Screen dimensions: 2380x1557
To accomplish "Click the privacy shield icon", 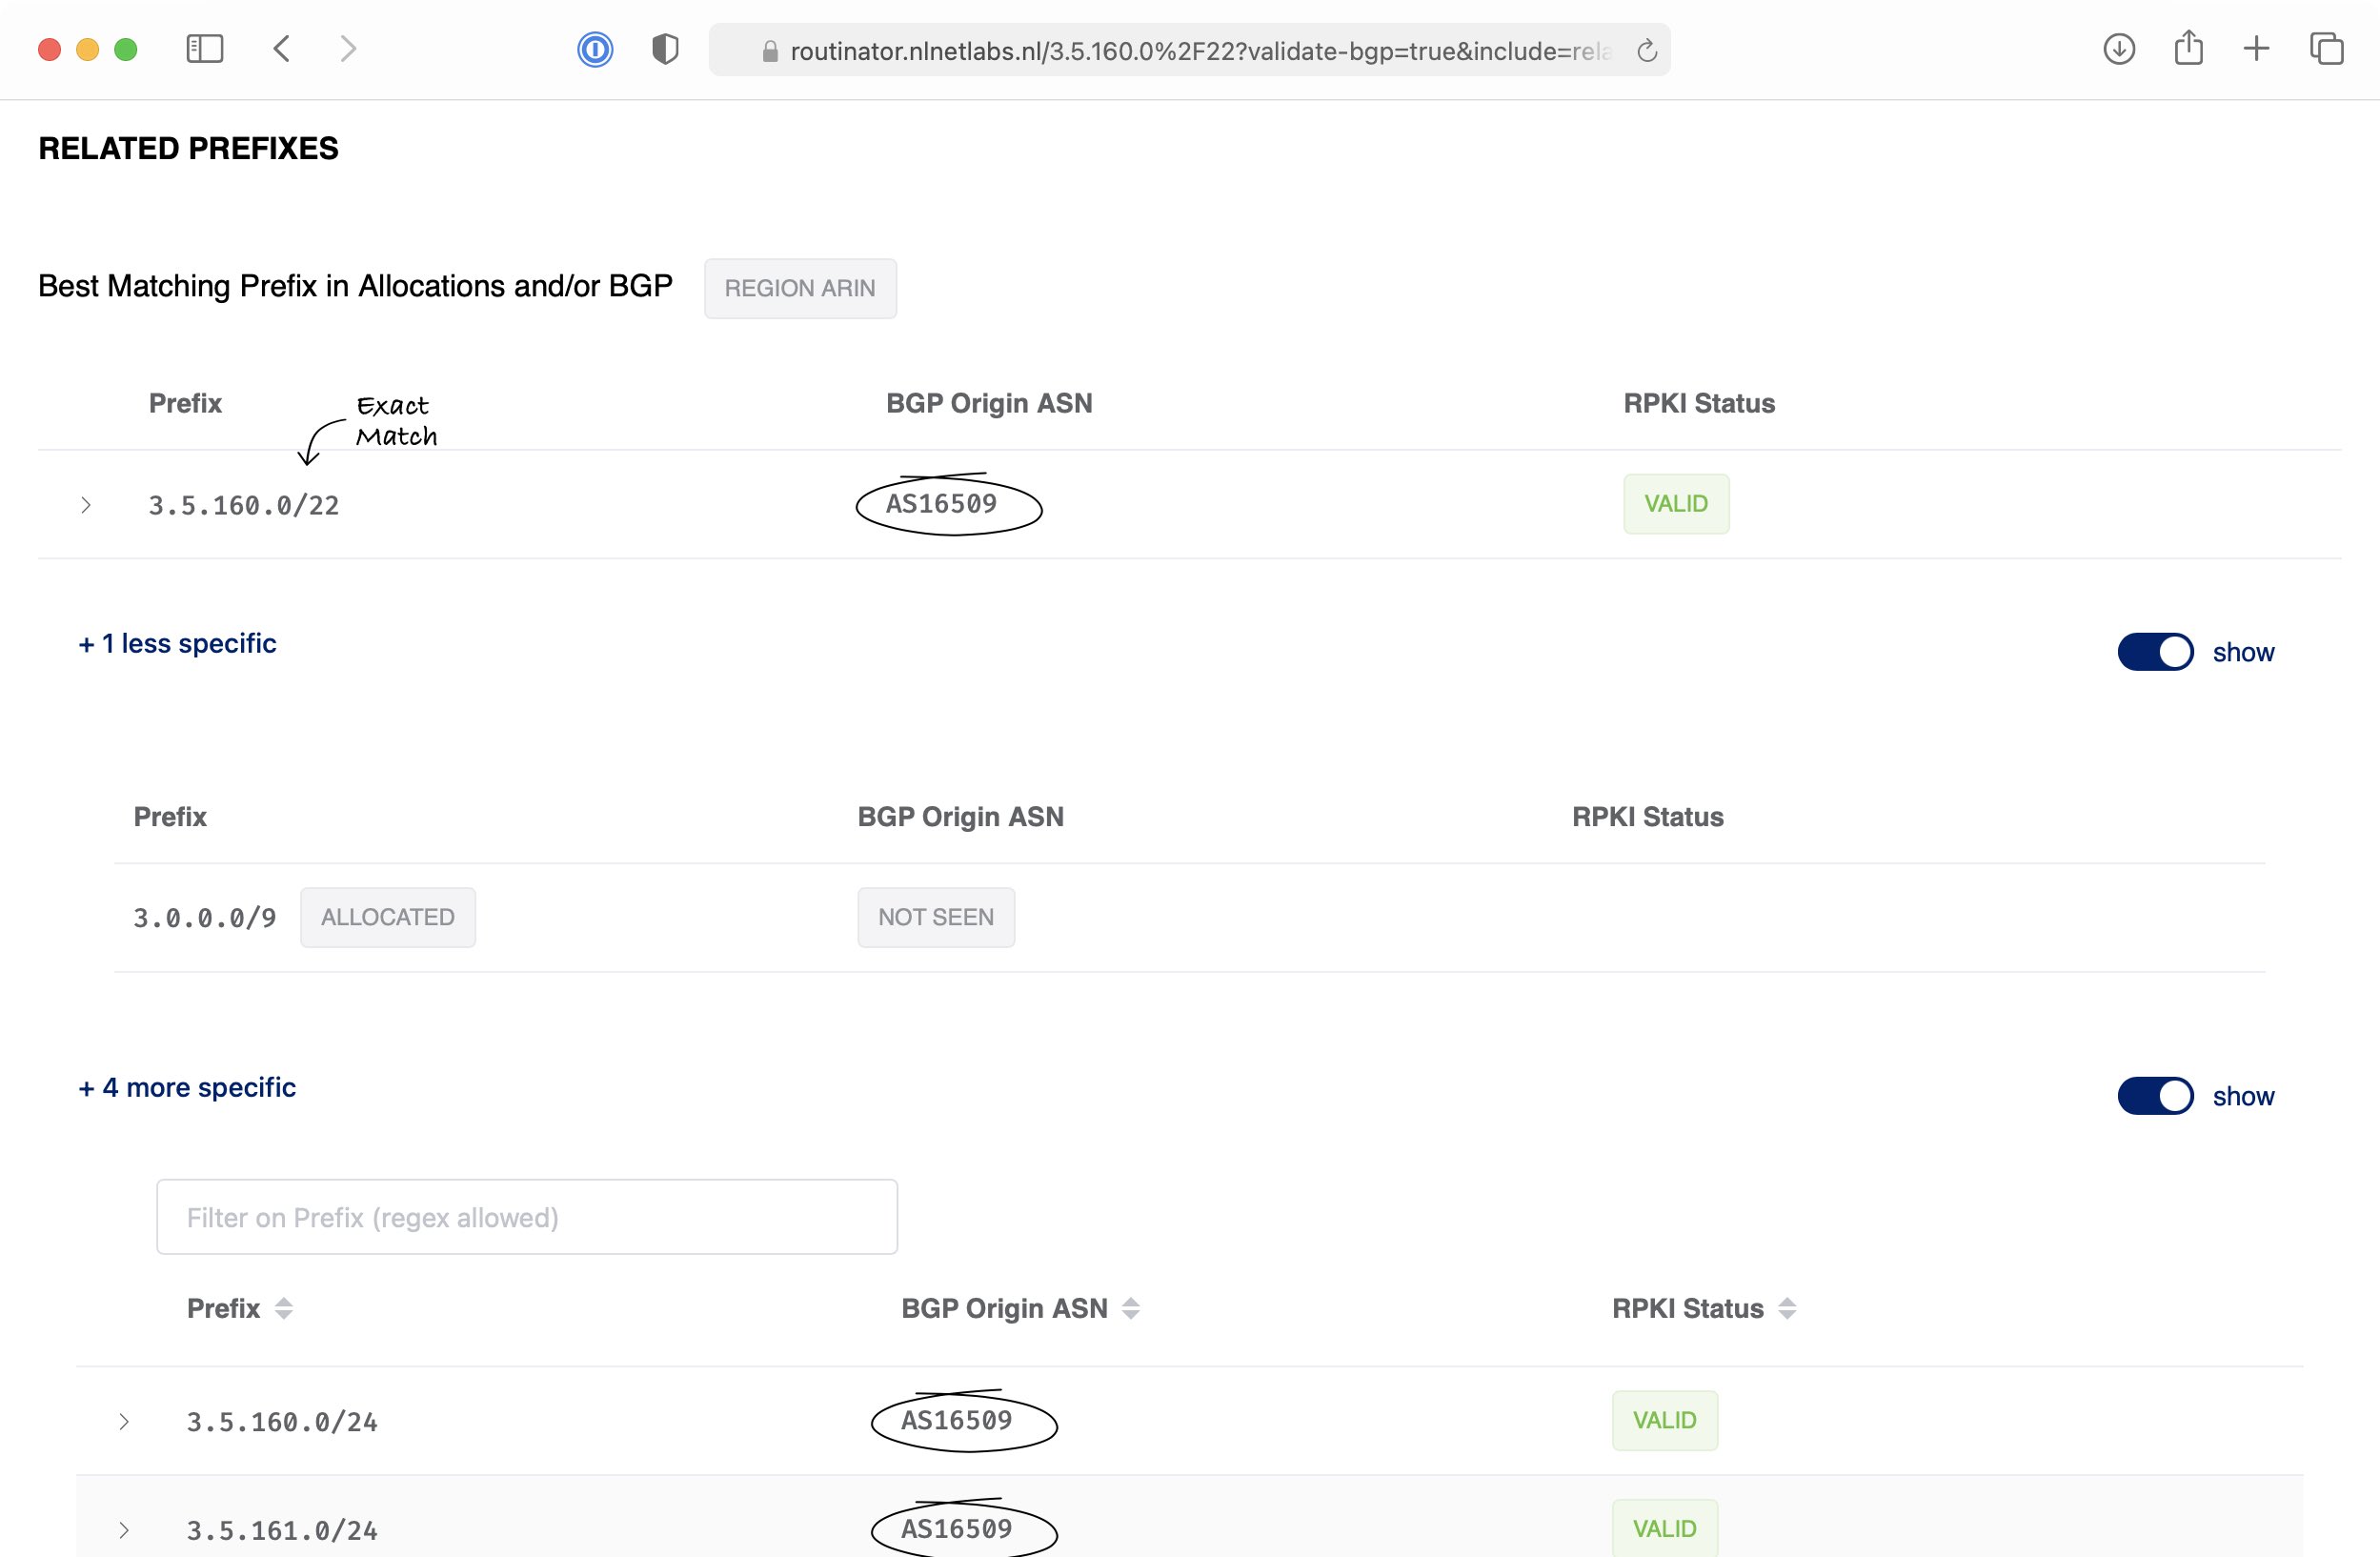I will (x=665, y=49).
